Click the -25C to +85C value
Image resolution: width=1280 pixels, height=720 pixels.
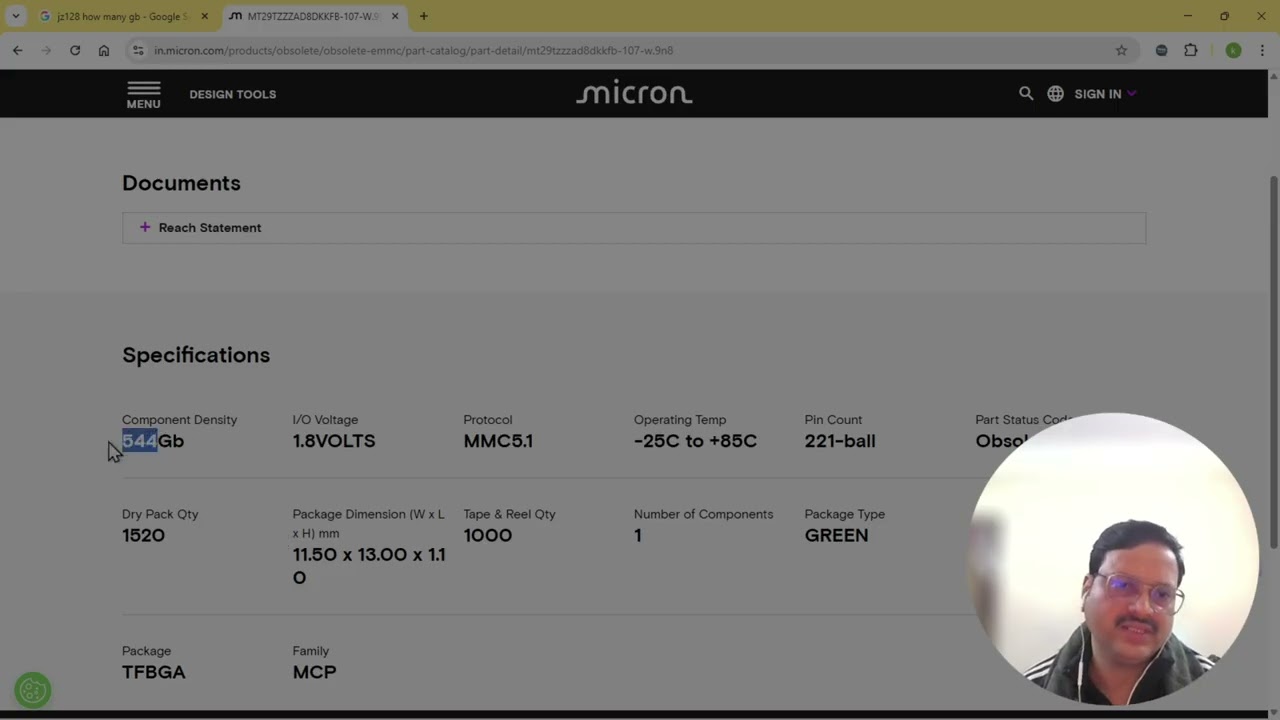pyautogui.click(x=695, y=441)
